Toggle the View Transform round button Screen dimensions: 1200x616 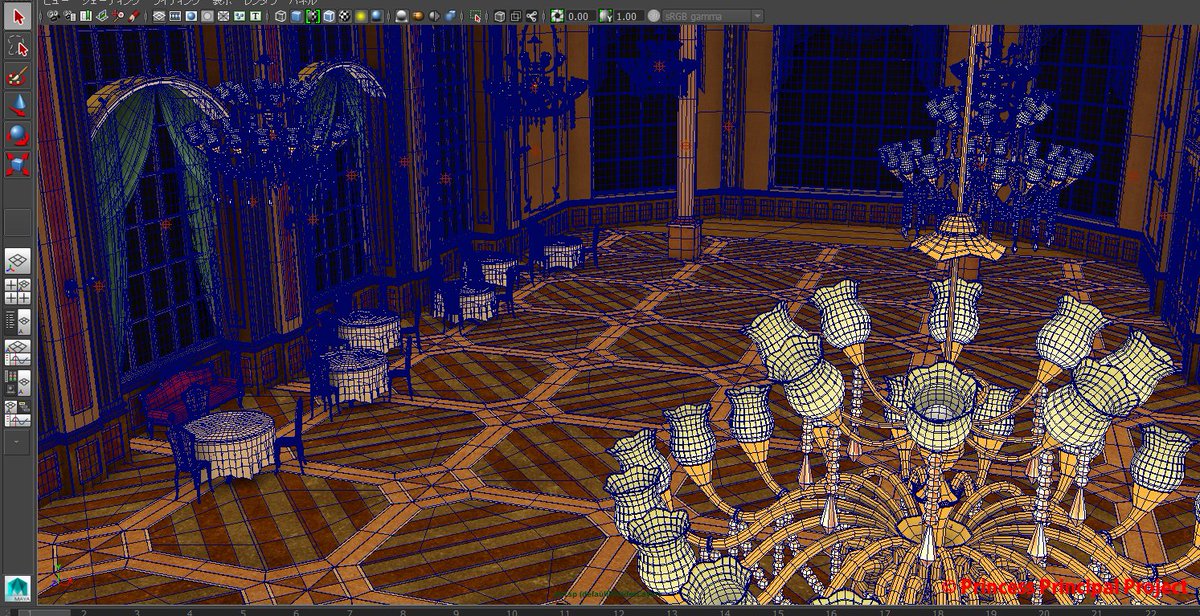click(653, 16)
